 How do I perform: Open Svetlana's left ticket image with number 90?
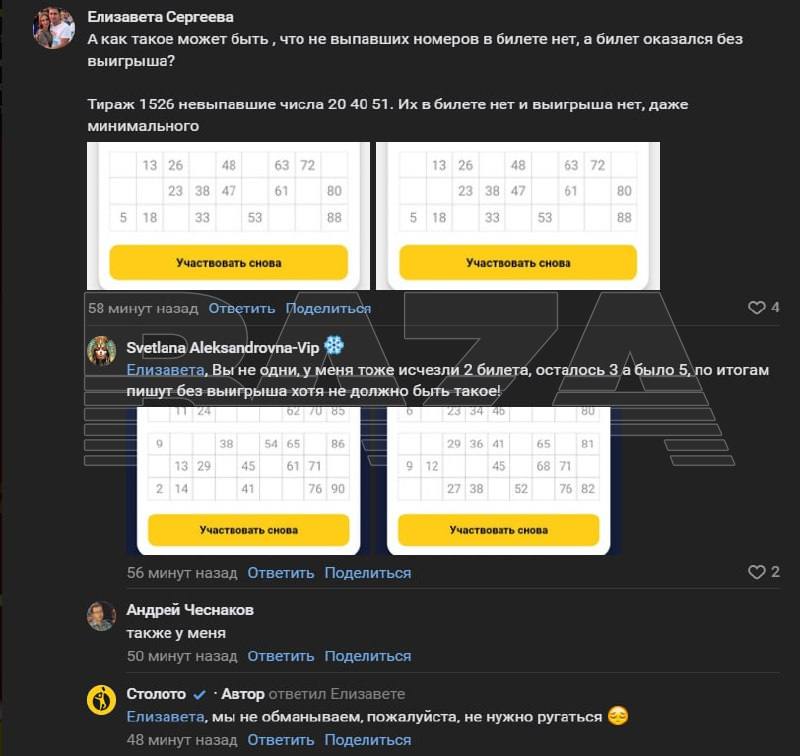[248, 481]
